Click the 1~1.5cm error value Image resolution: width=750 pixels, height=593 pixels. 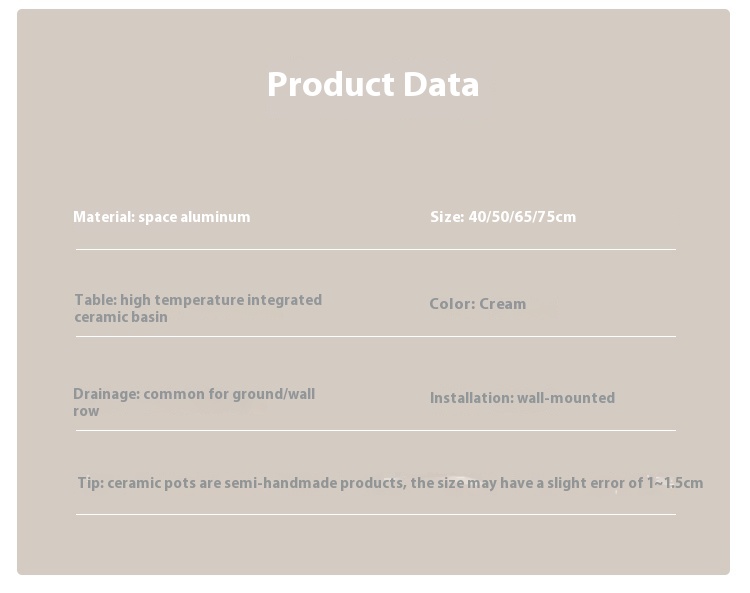[675, 483]
